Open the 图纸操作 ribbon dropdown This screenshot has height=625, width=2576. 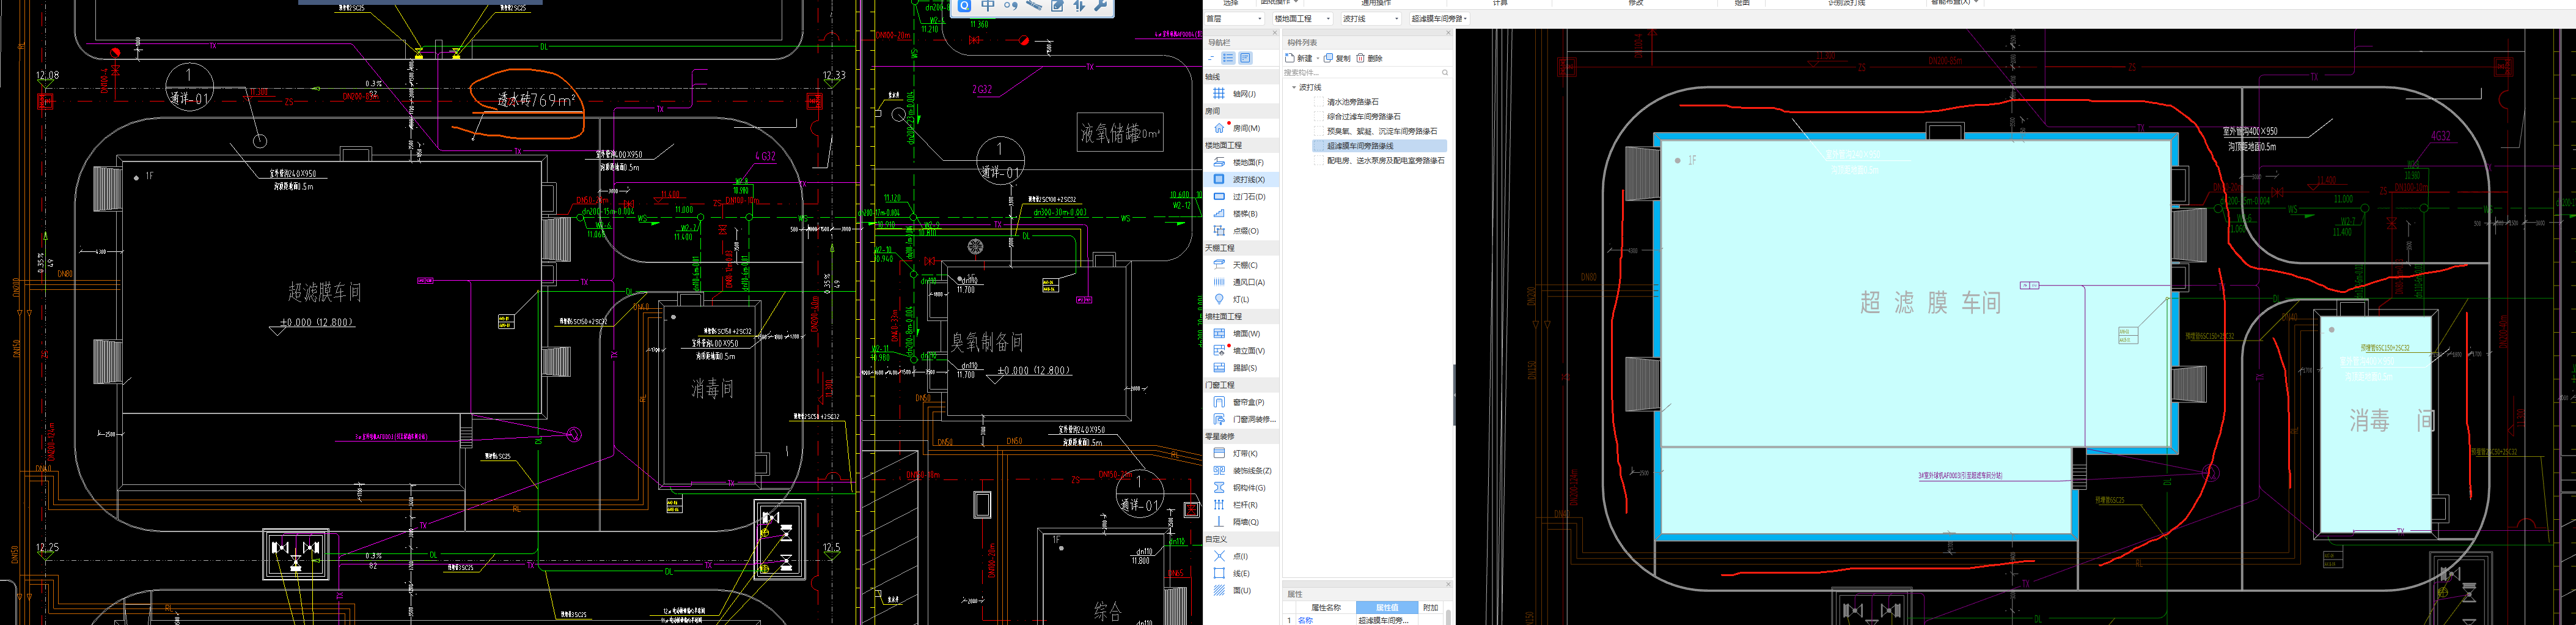1279,3
